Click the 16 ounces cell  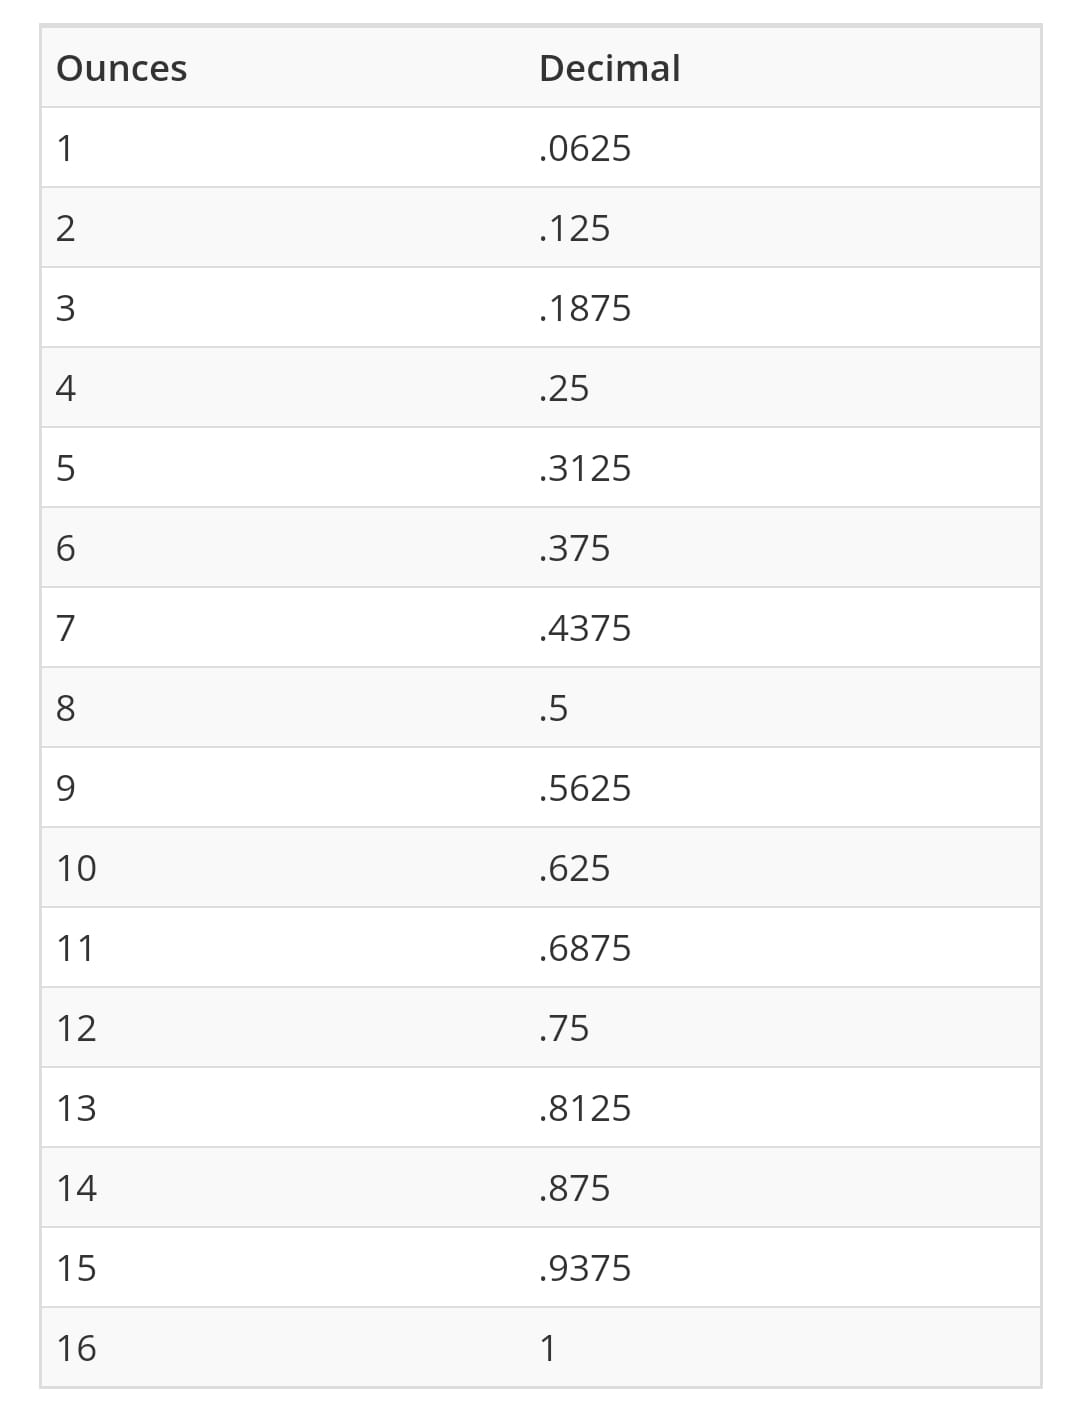point(77,1348)
